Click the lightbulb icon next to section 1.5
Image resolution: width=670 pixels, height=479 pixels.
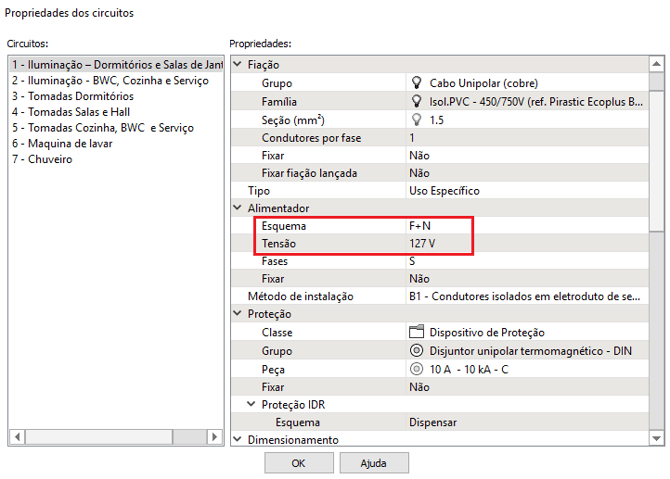coord(416,119)
